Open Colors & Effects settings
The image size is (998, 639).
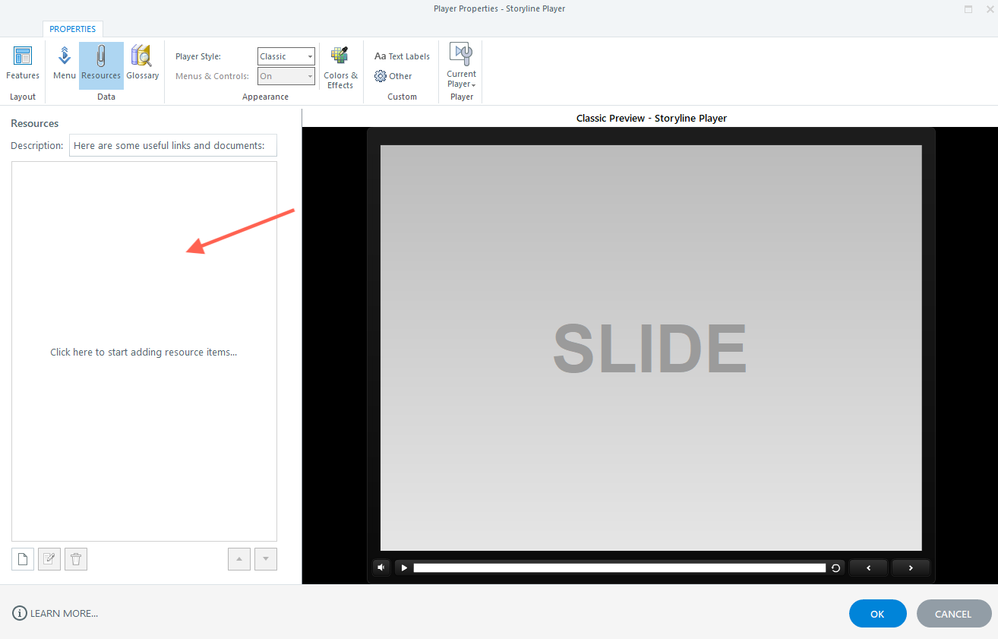coord(340,67)
